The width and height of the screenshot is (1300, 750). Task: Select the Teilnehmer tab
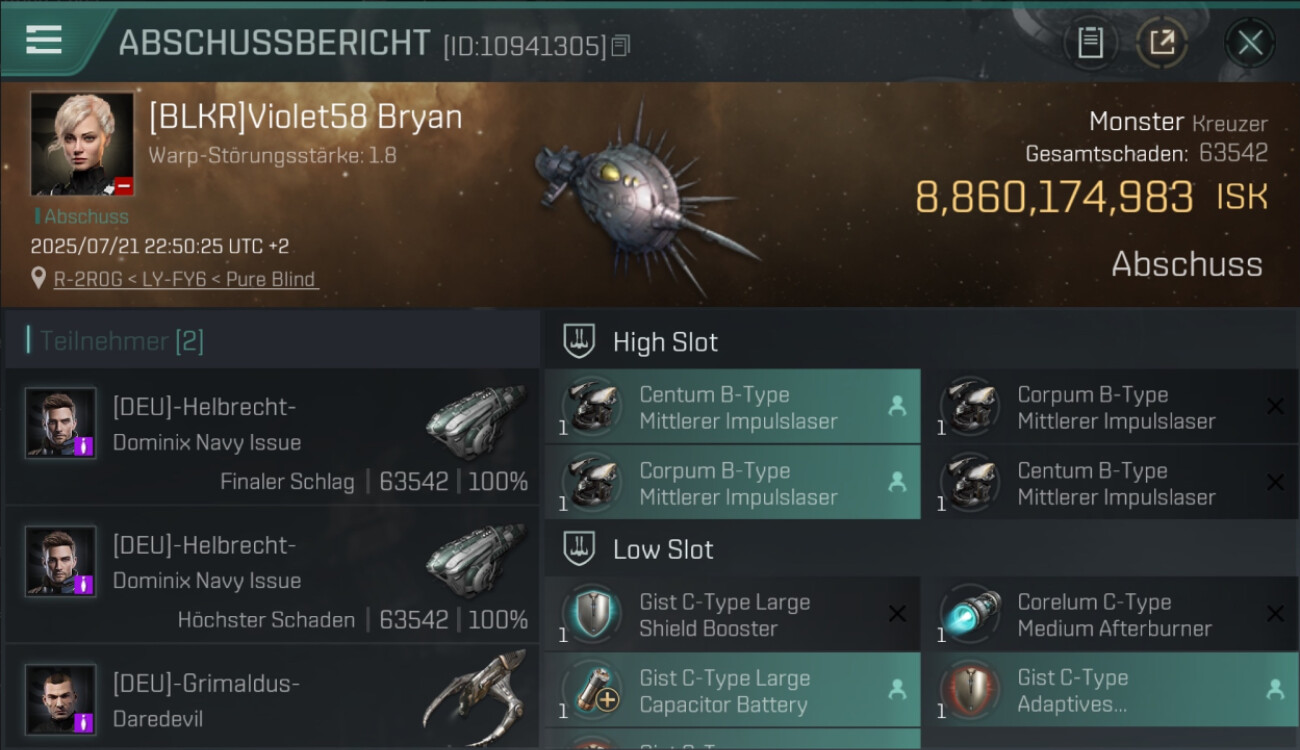(x=120, y=341)
